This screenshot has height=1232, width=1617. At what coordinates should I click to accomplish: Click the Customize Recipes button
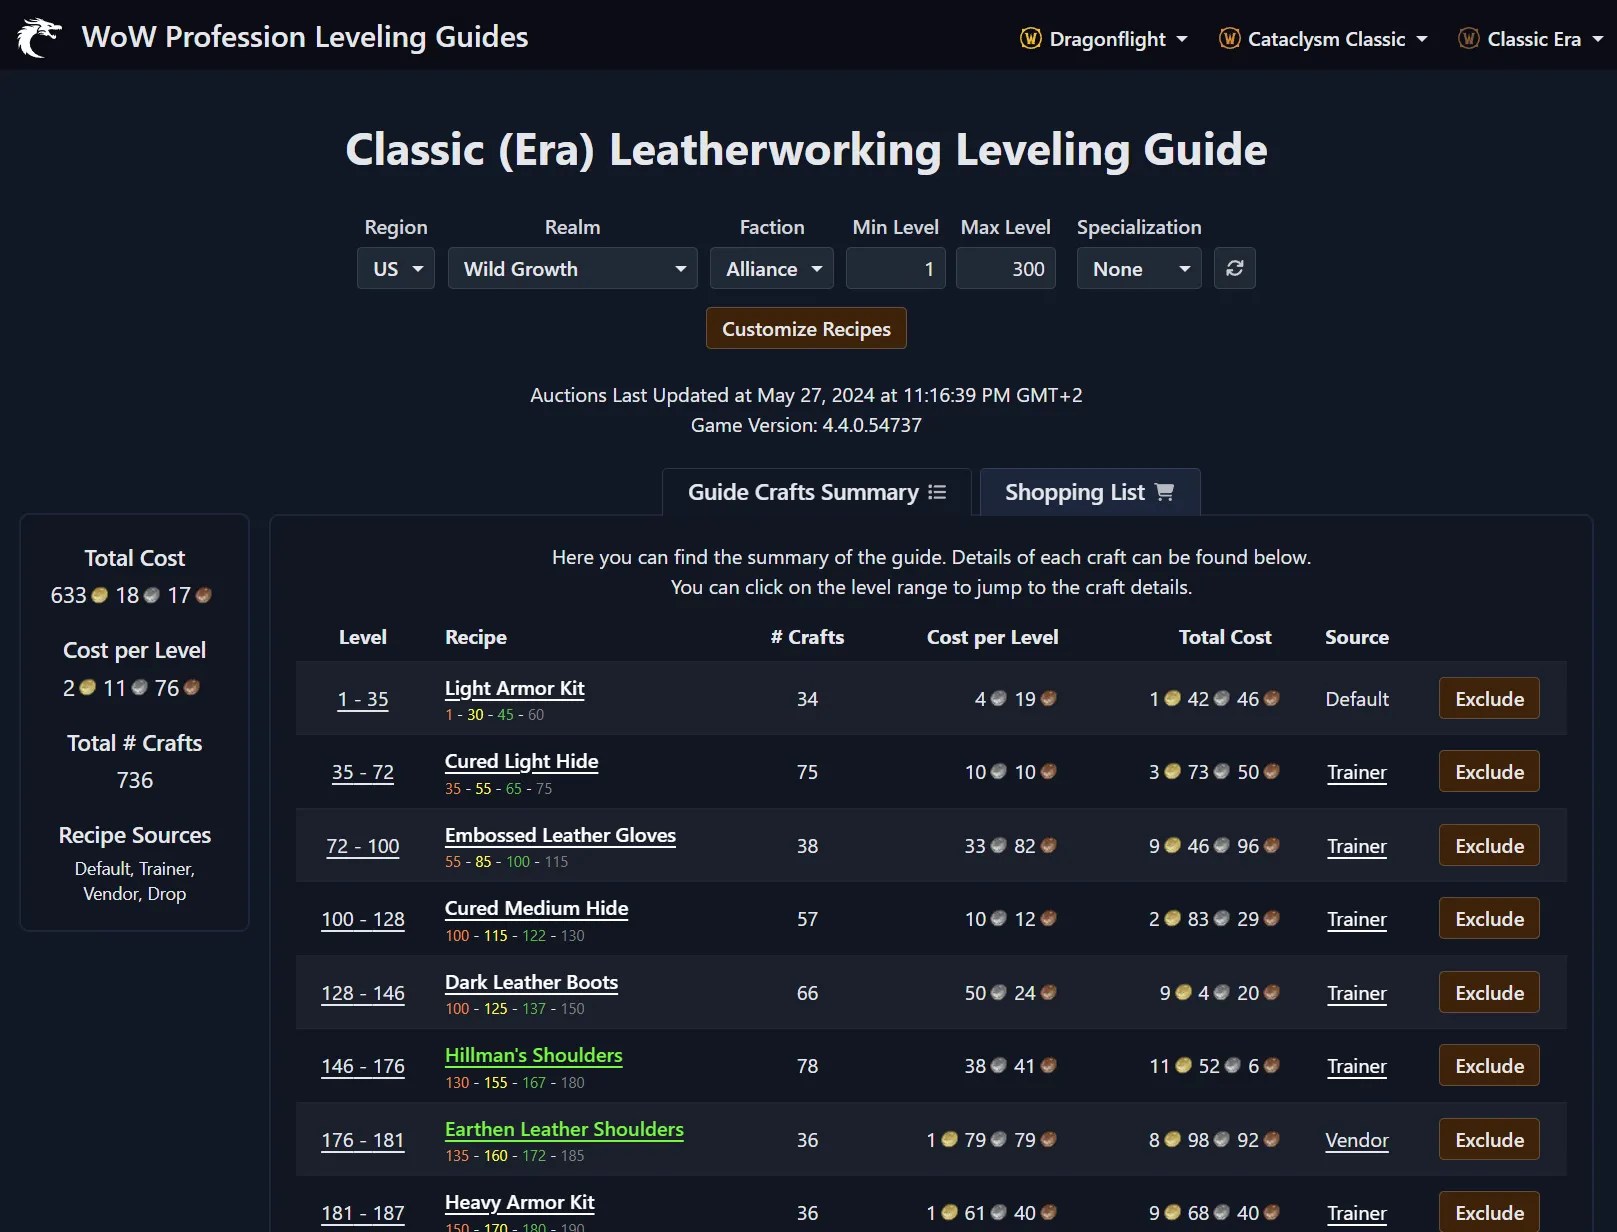805,328
